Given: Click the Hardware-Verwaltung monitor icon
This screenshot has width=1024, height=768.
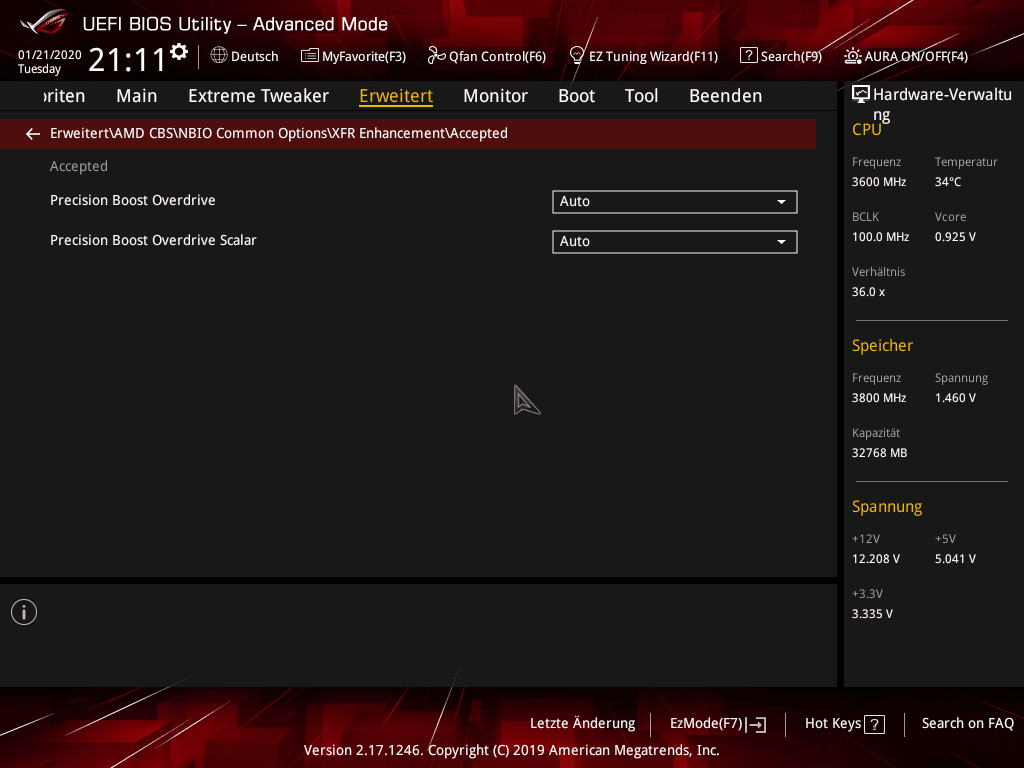Looking at the screenshot, I should 861,95.
